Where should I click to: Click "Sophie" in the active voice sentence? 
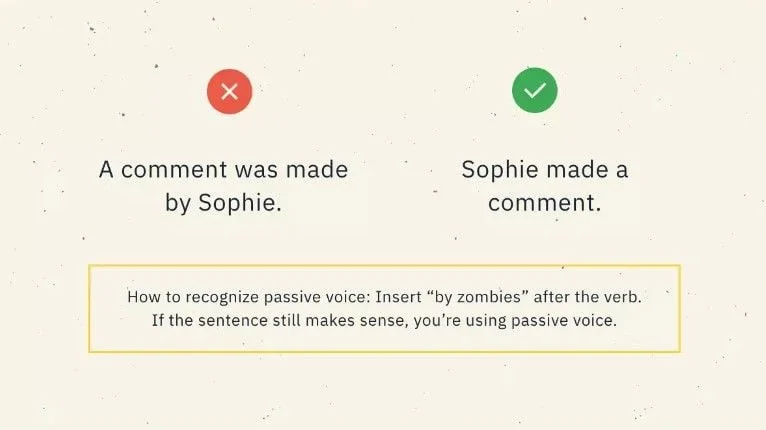pos(495,169)
